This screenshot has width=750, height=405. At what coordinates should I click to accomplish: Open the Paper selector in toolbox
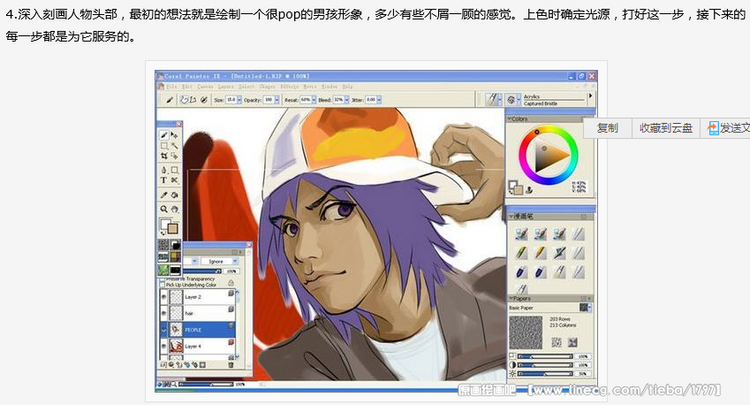[x=163, y=245]
